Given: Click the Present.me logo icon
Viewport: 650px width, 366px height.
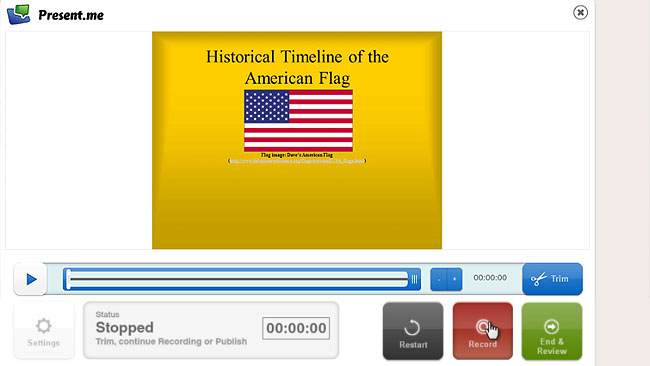Looking at the screenshot, I should (x=18, y=15).
